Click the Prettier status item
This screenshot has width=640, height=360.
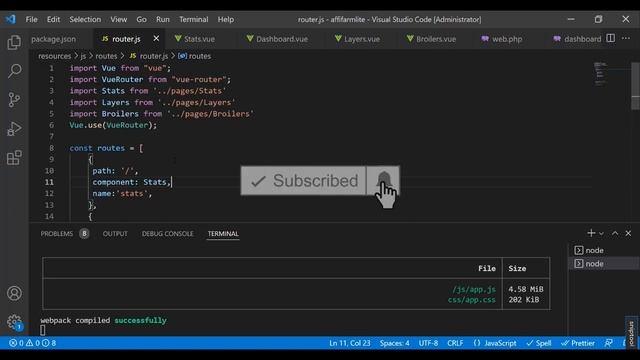pyautogui.click(x=578, y=343)
